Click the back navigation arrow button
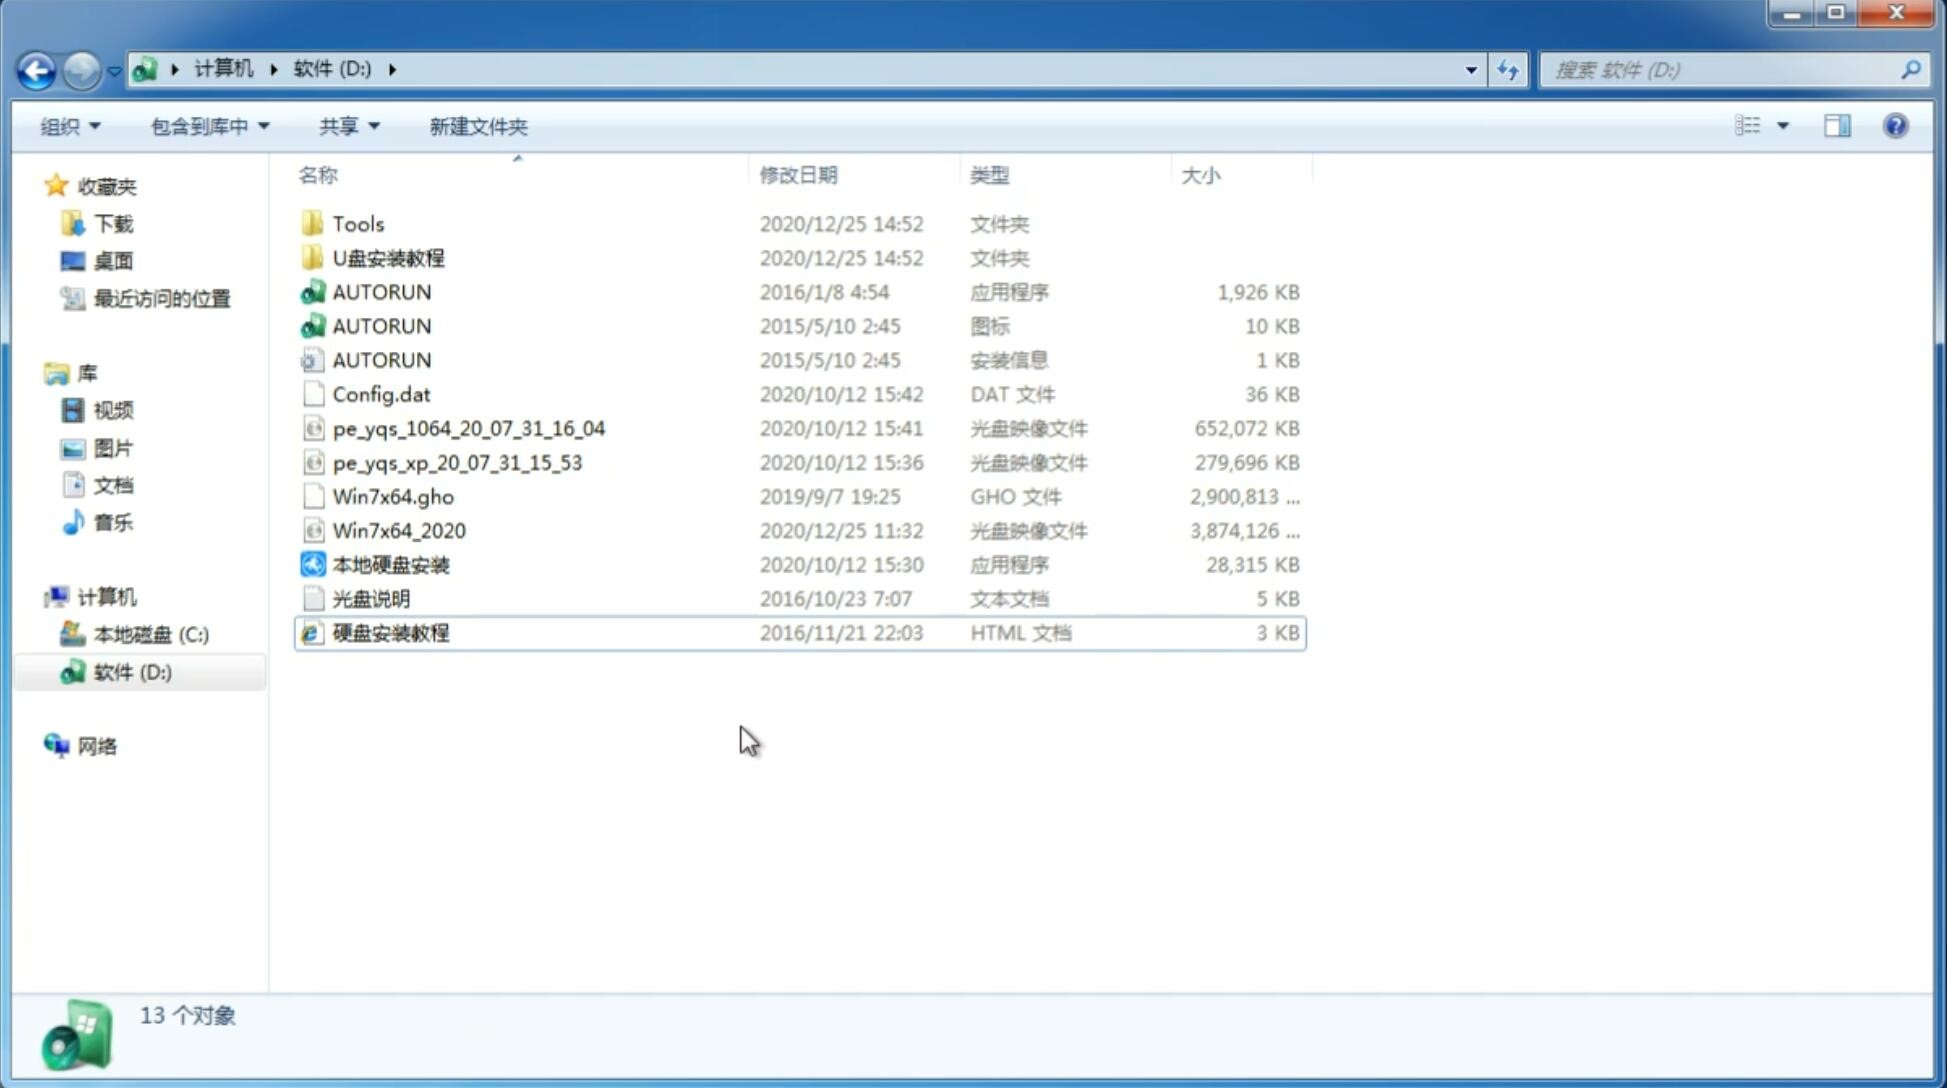Screen dimensions: 1947x1088 pyautogui.click(x=37, y=68)
